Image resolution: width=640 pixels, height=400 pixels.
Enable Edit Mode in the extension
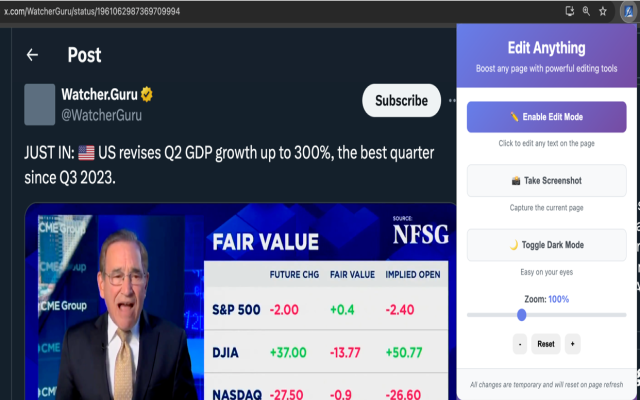546,117
